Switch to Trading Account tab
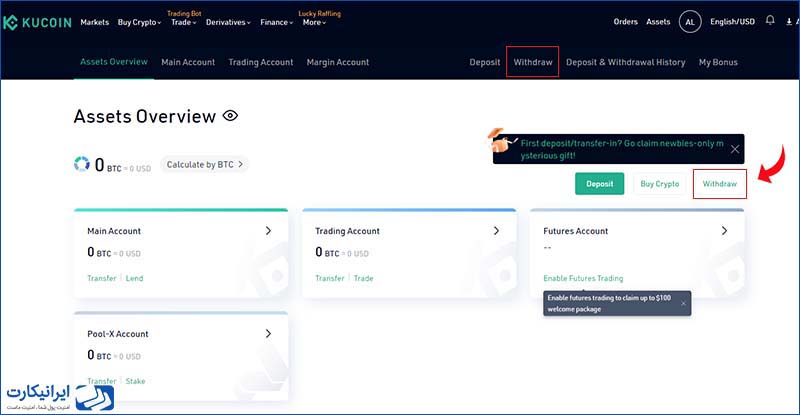The width and height of the screenshot is (800, 415). coord(261,62)
